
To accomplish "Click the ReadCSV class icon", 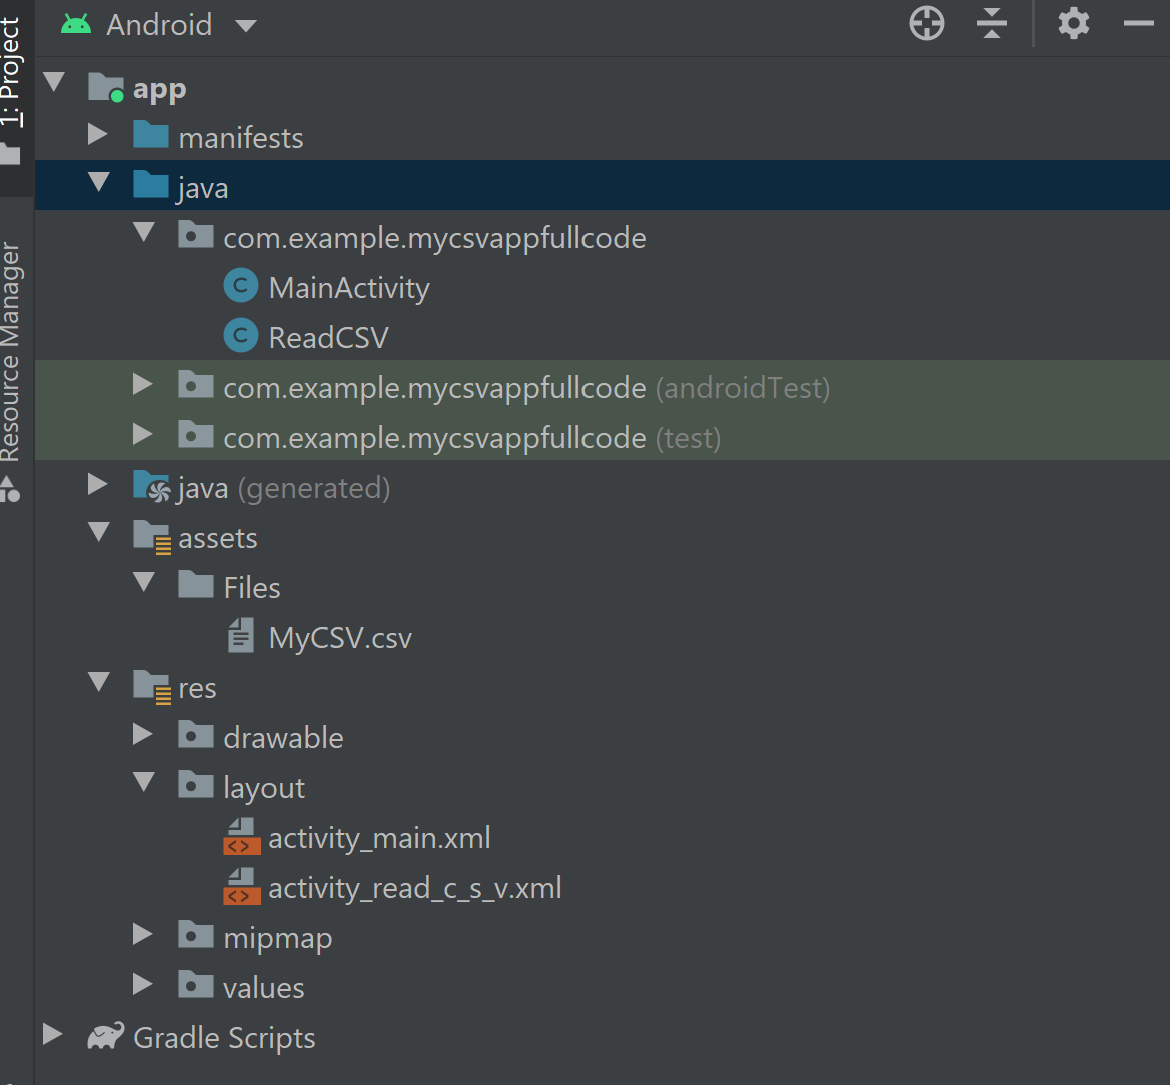I will coord(240,337).
